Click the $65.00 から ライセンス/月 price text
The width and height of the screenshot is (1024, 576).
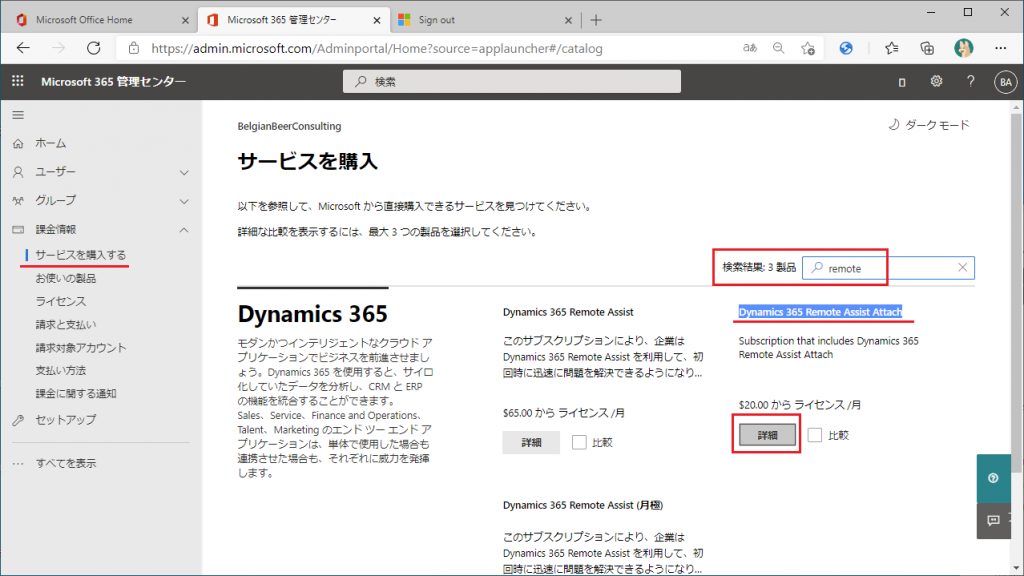pos(564,413)
